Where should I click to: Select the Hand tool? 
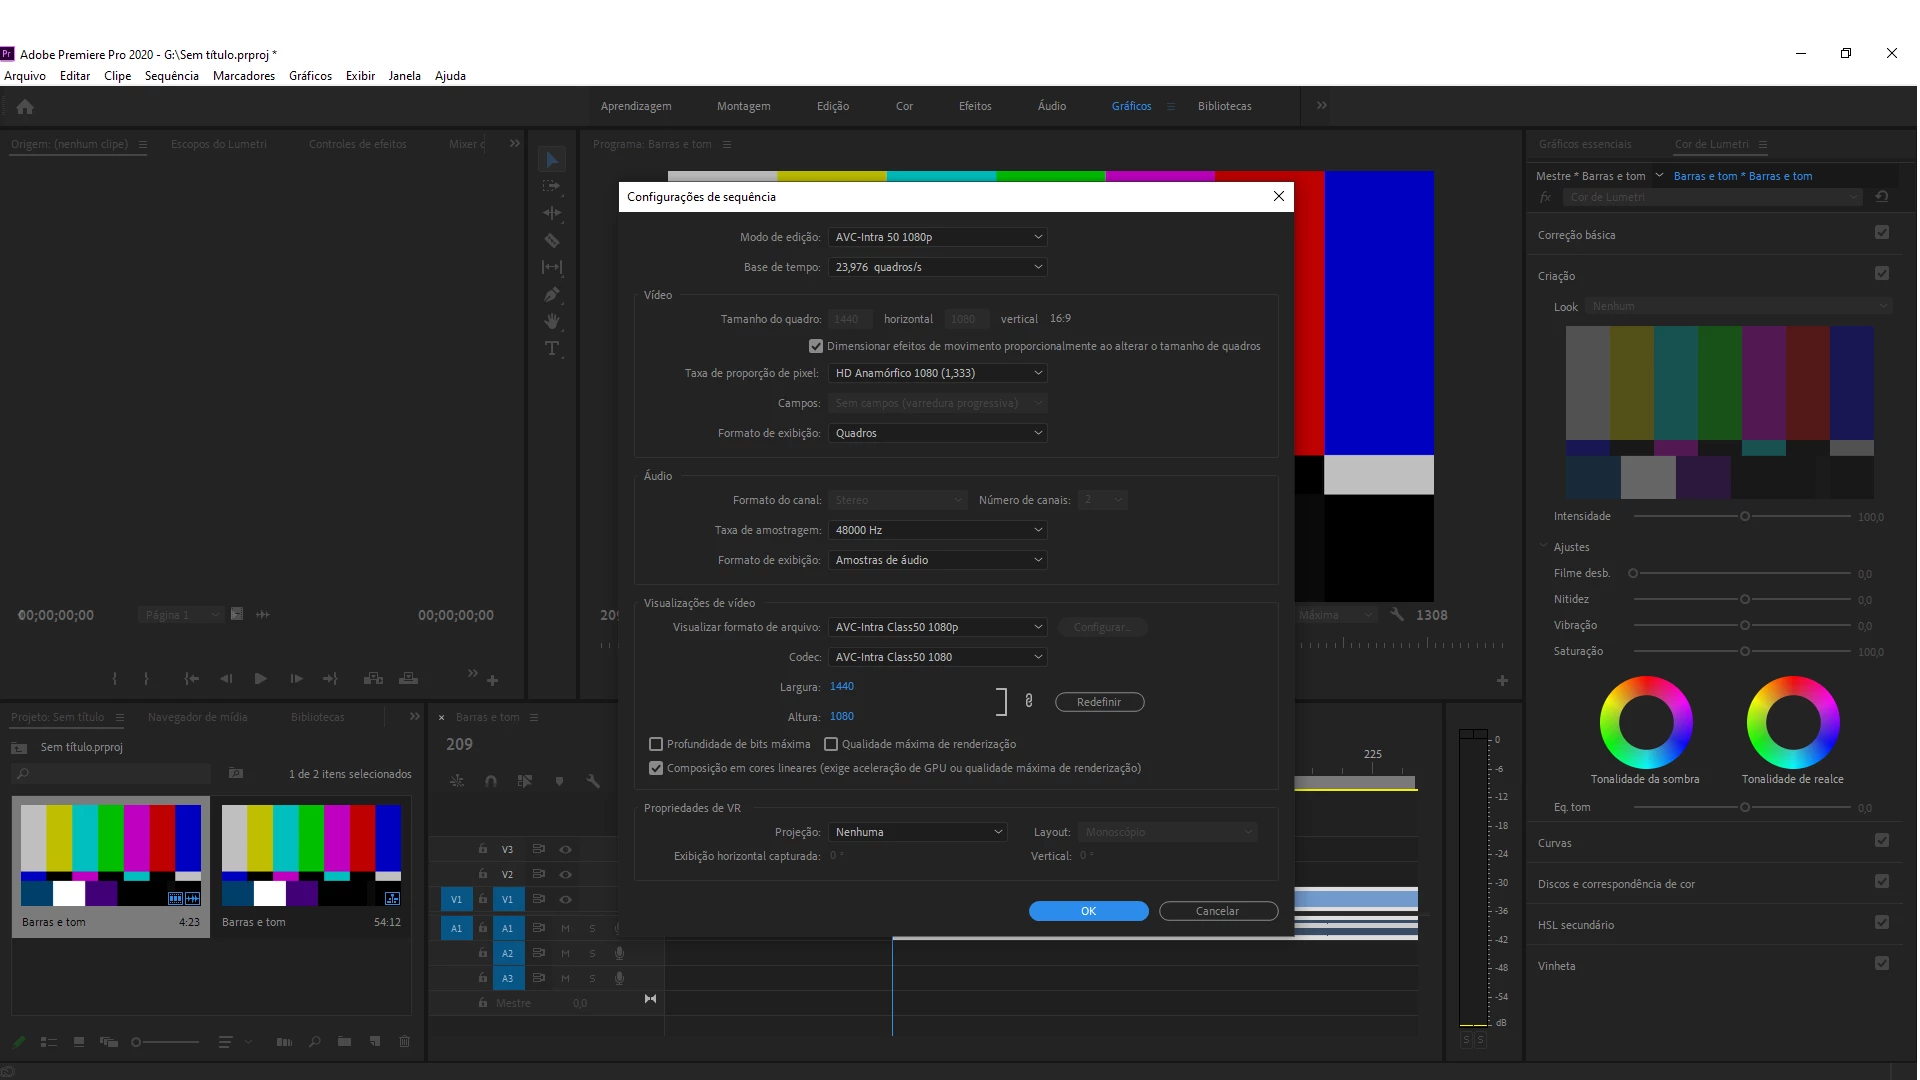tap(551, 321)
